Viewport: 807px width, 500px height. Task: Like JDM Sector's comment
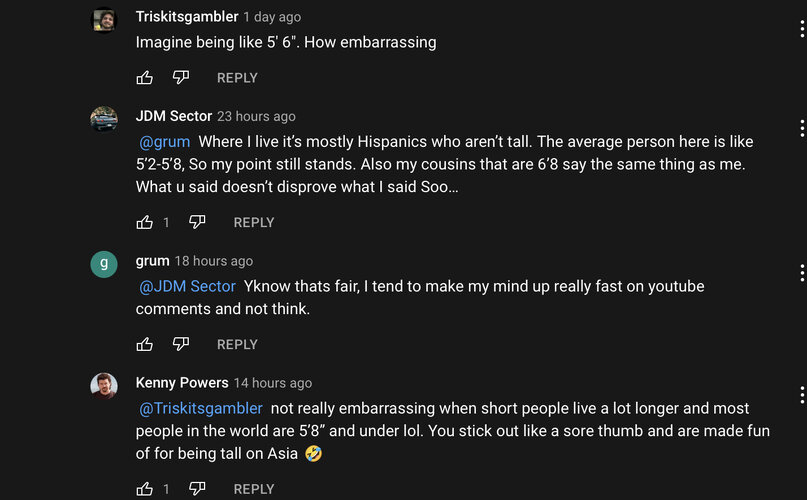pos(145,222)
